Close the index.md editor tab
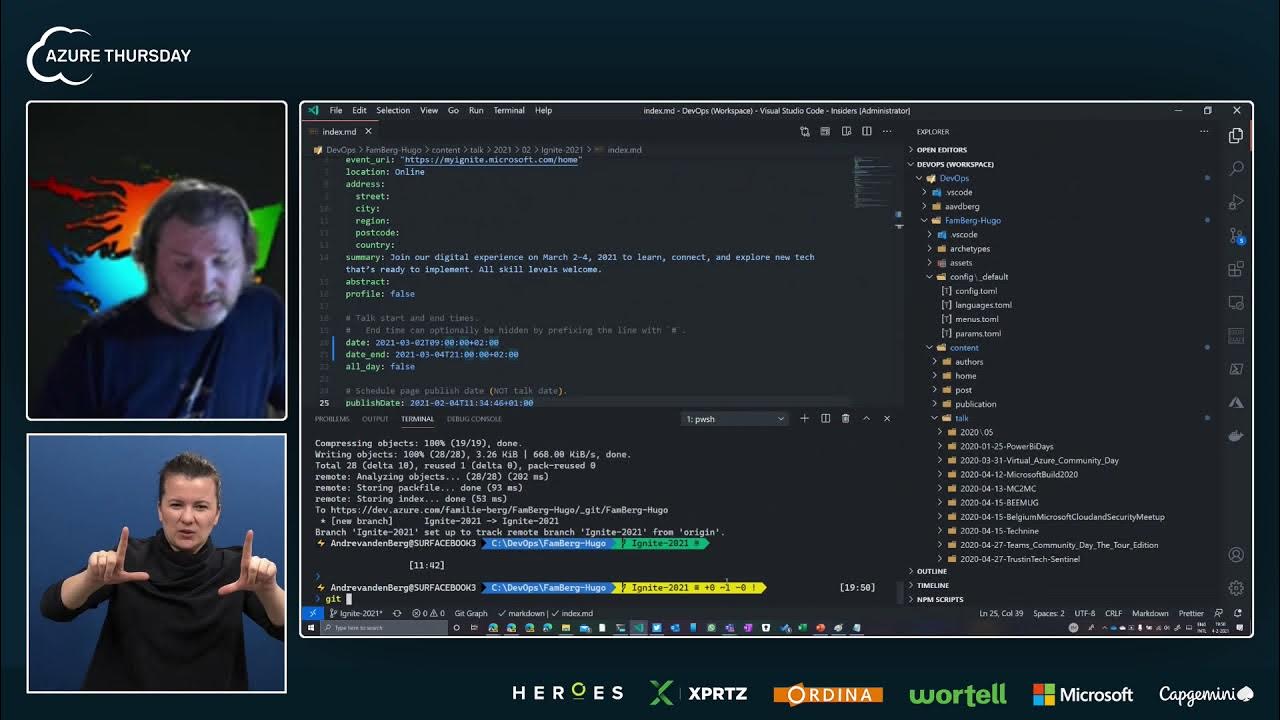1280x720 pixels. point(368,131)
